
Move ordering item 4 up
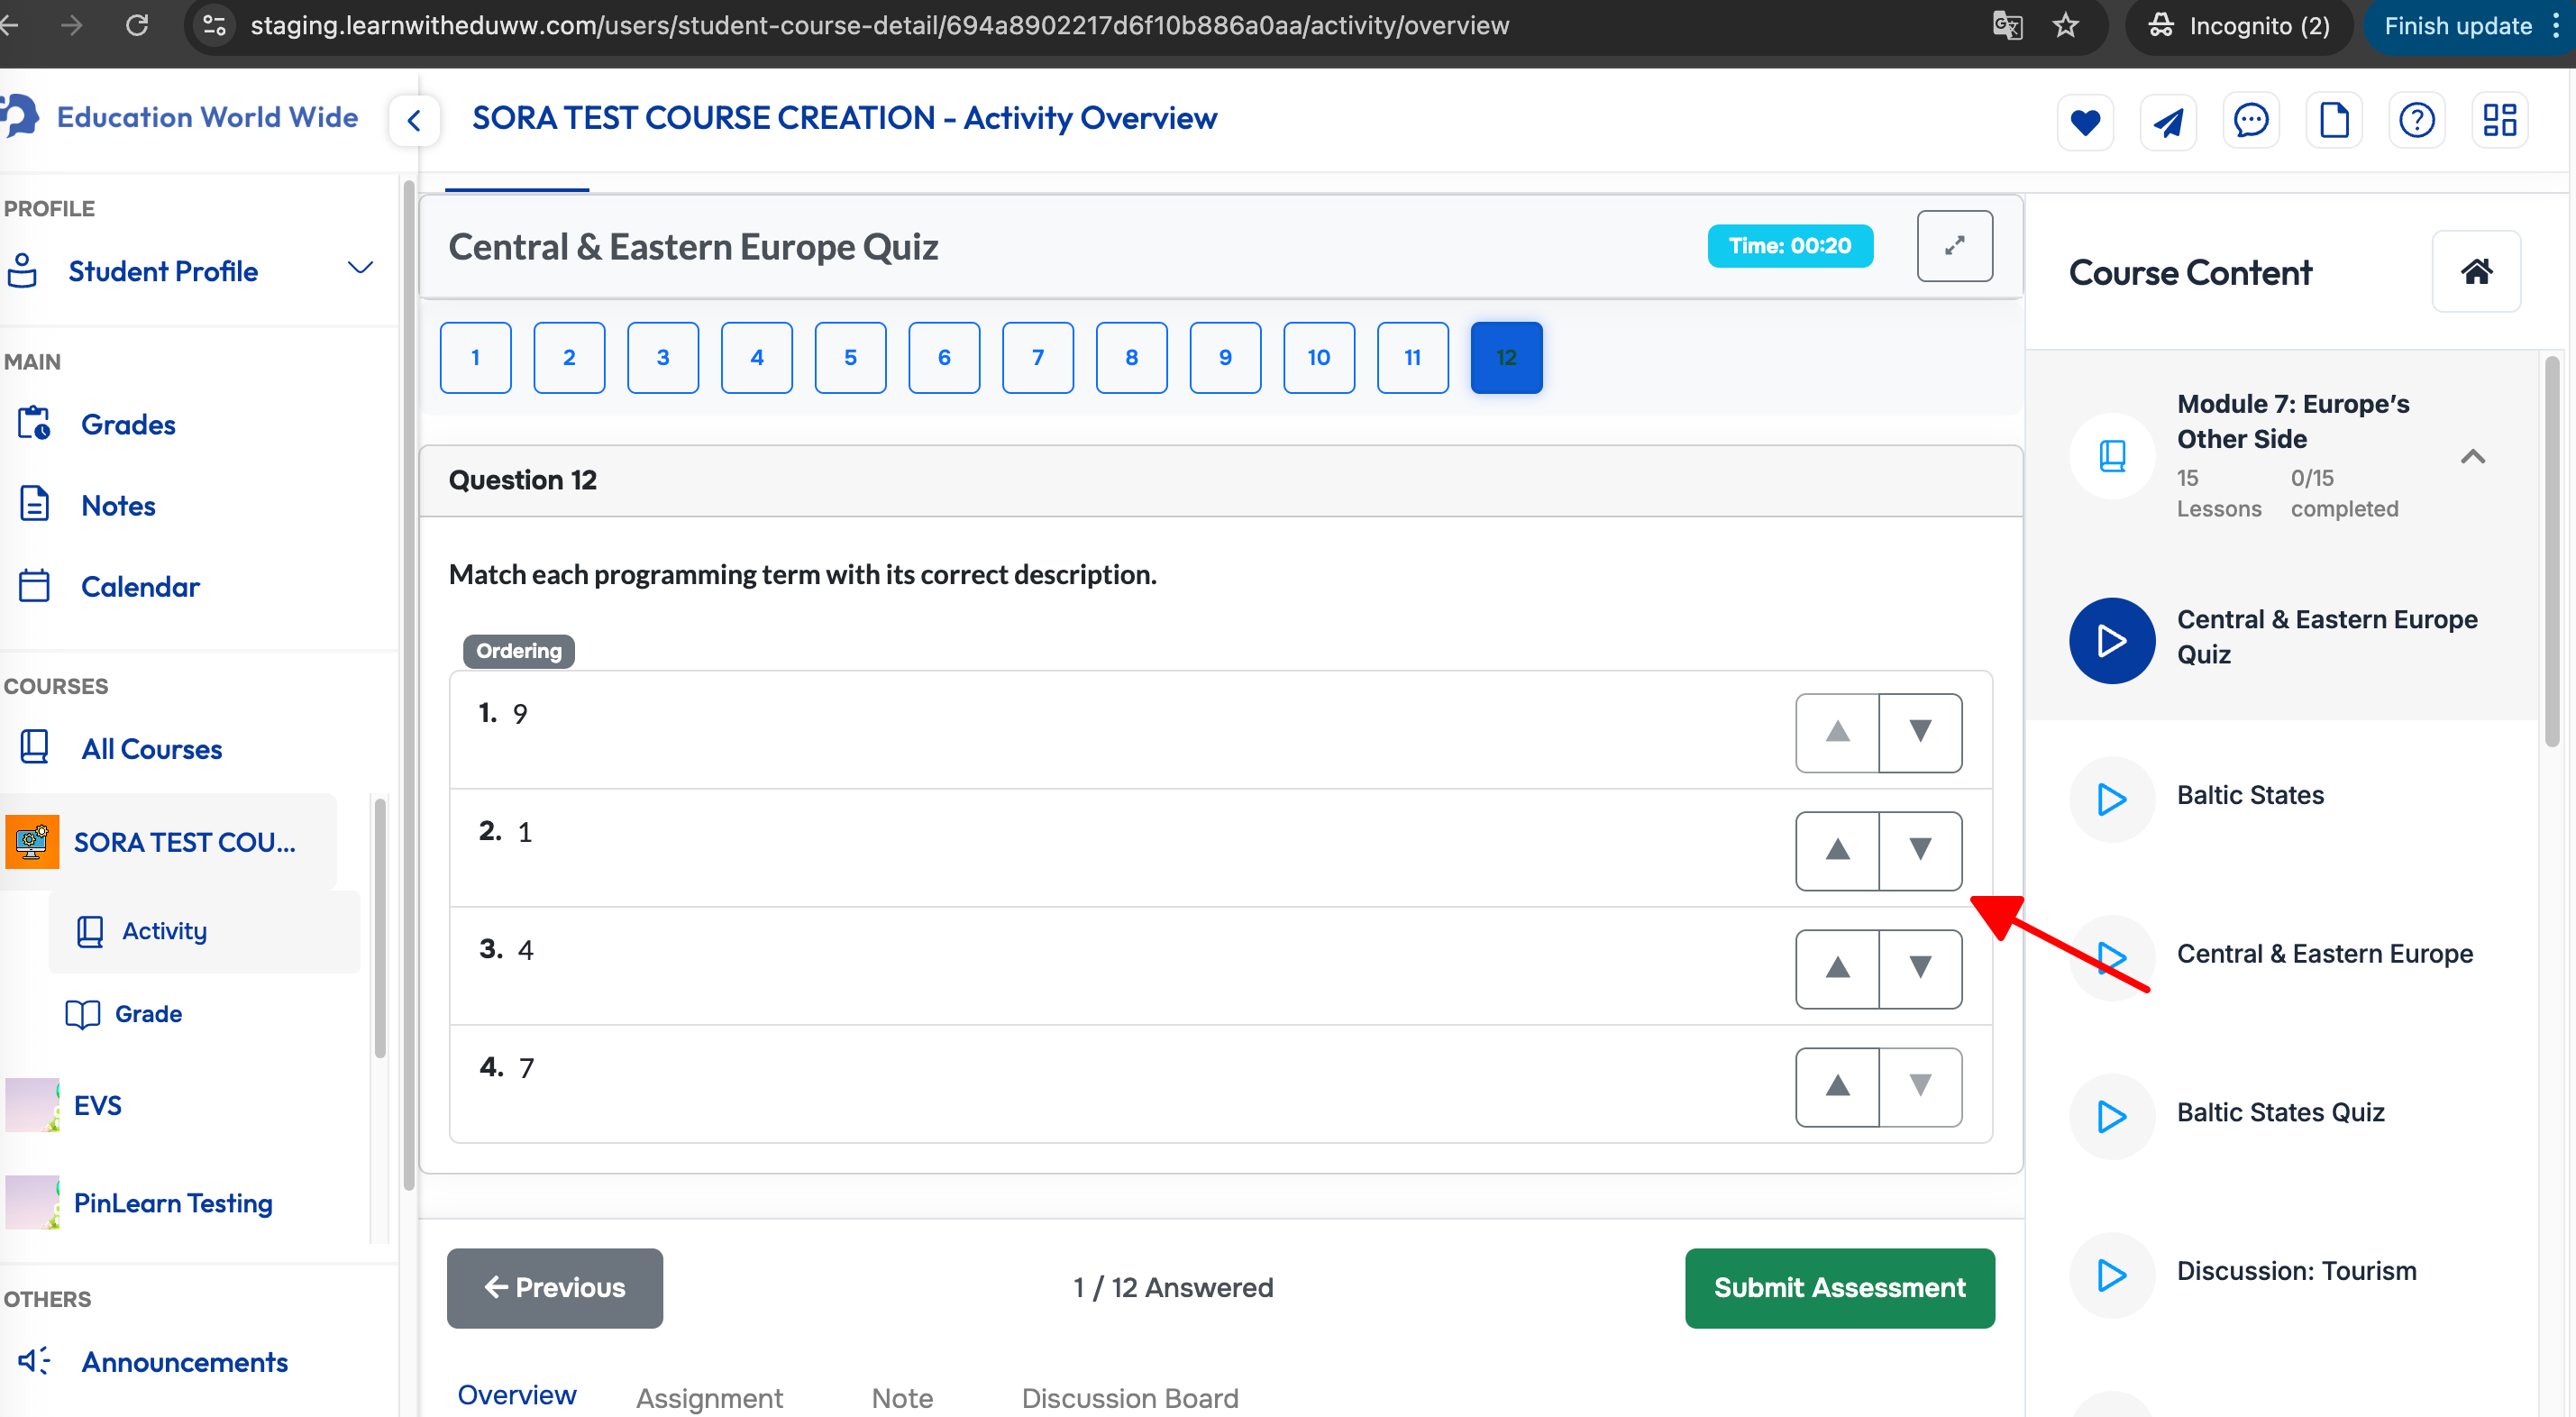pyautogui.click(x=1837, y=1086)
